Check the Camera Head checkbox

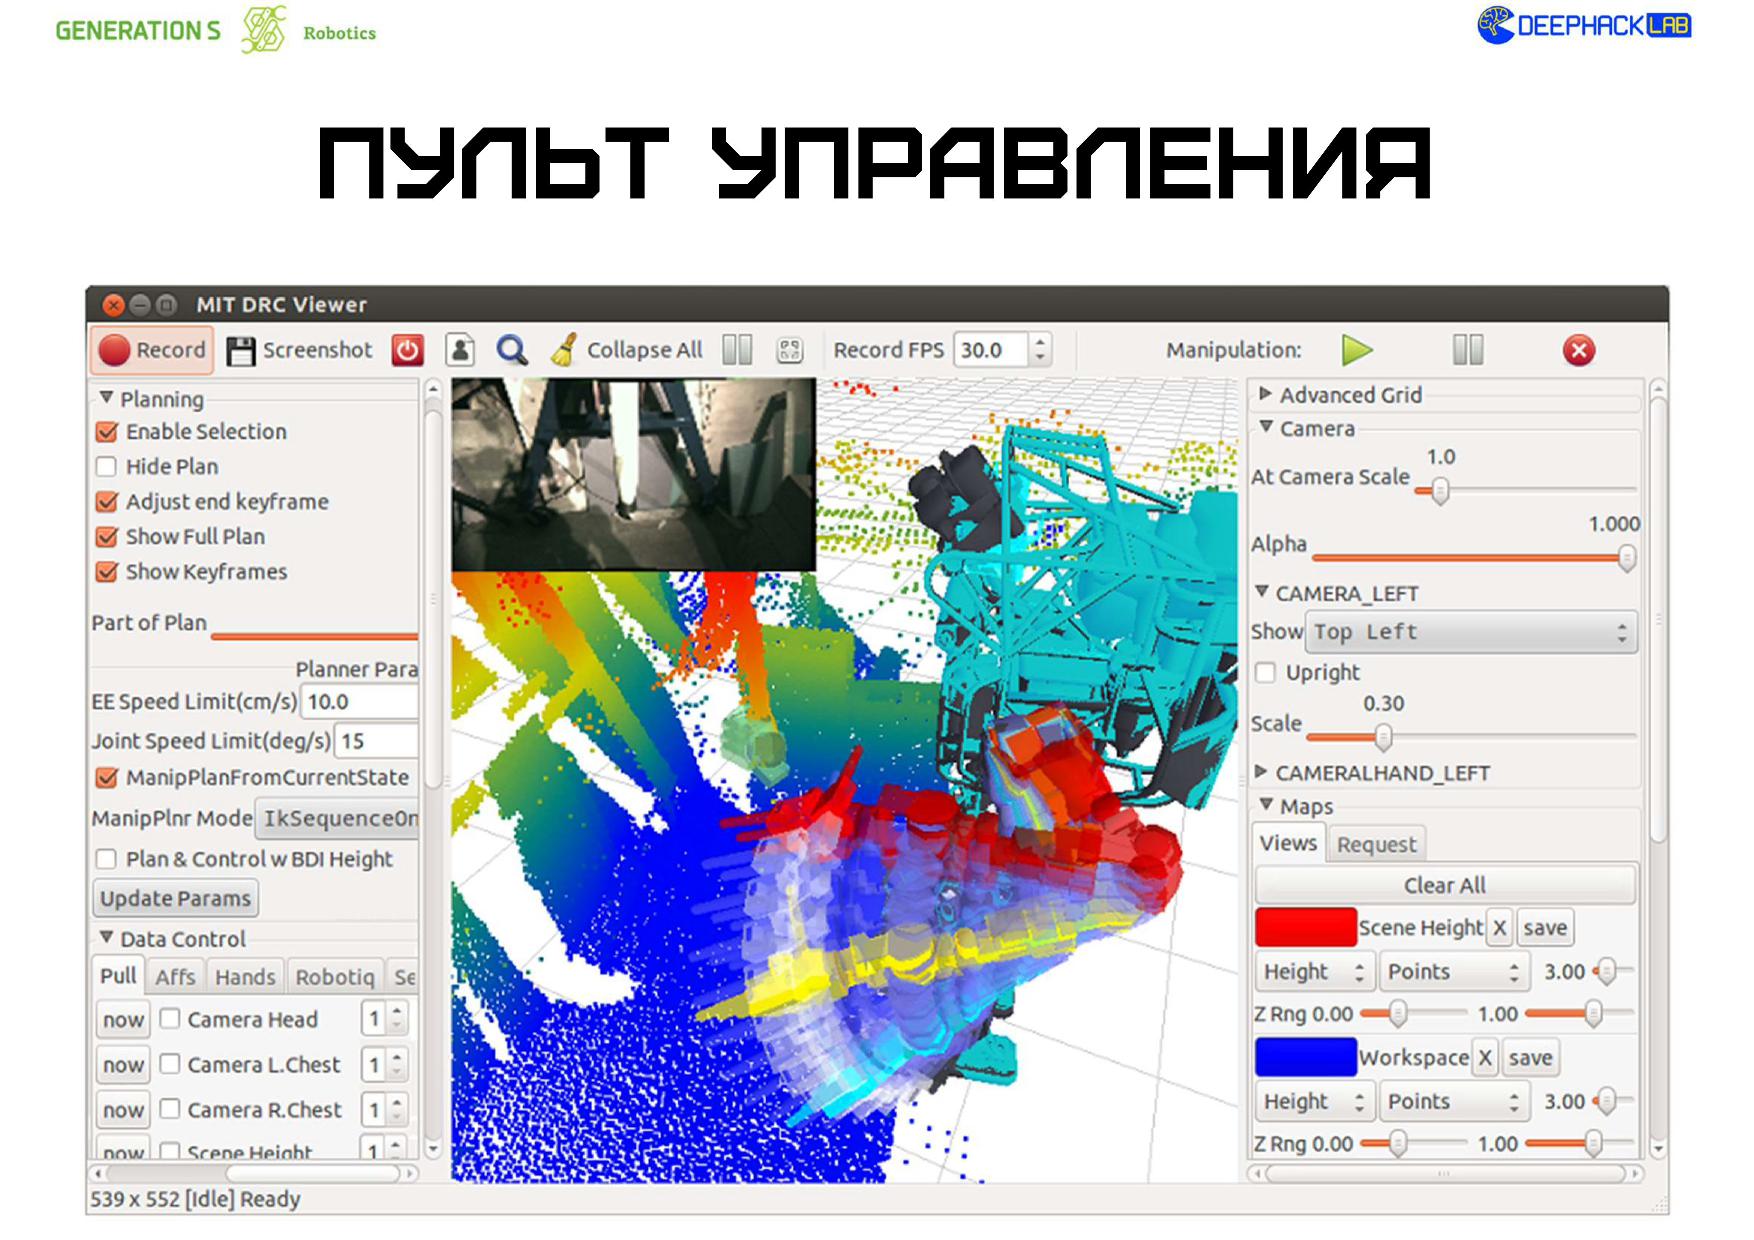point(170,1019)
